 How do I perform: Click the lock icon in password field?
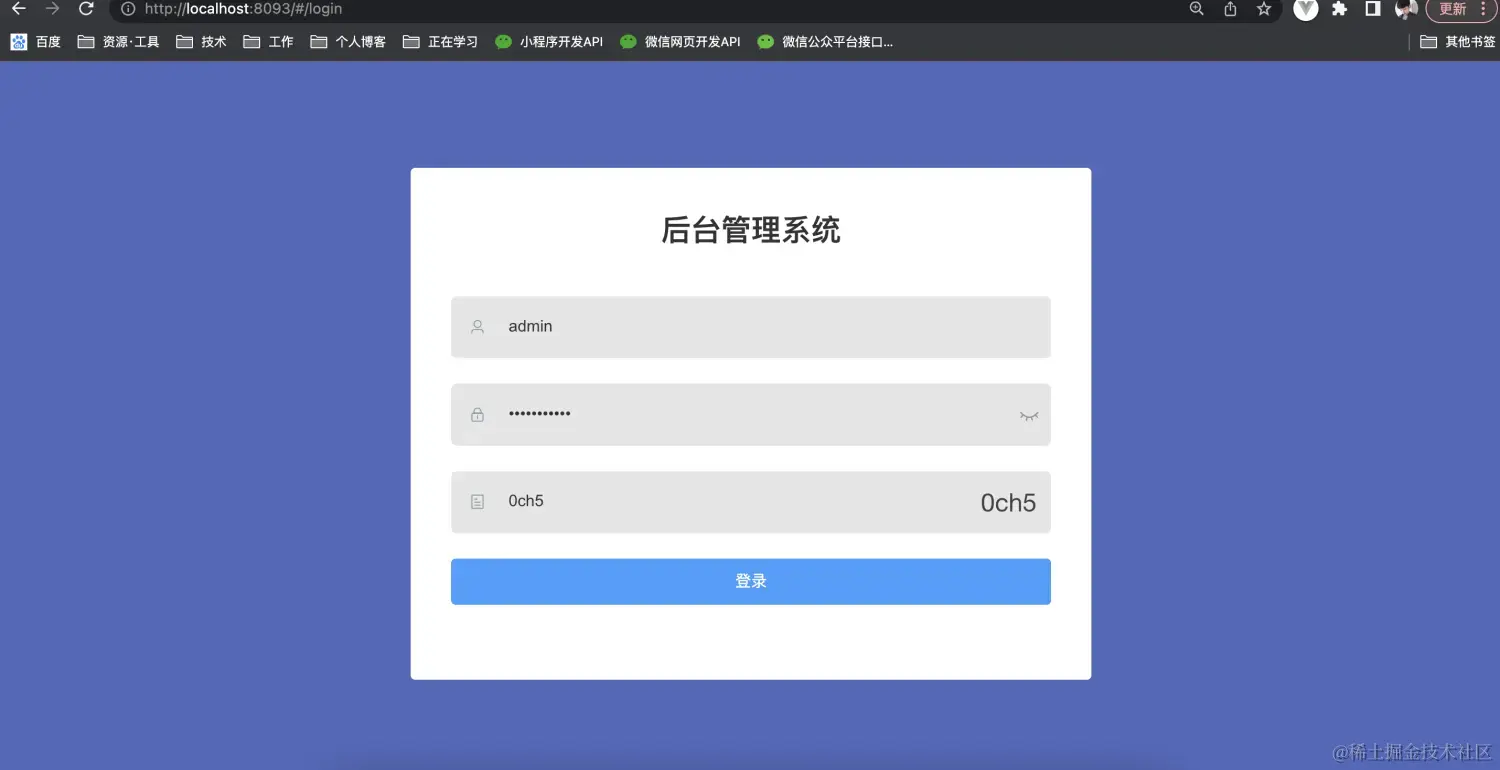point(477,415)
